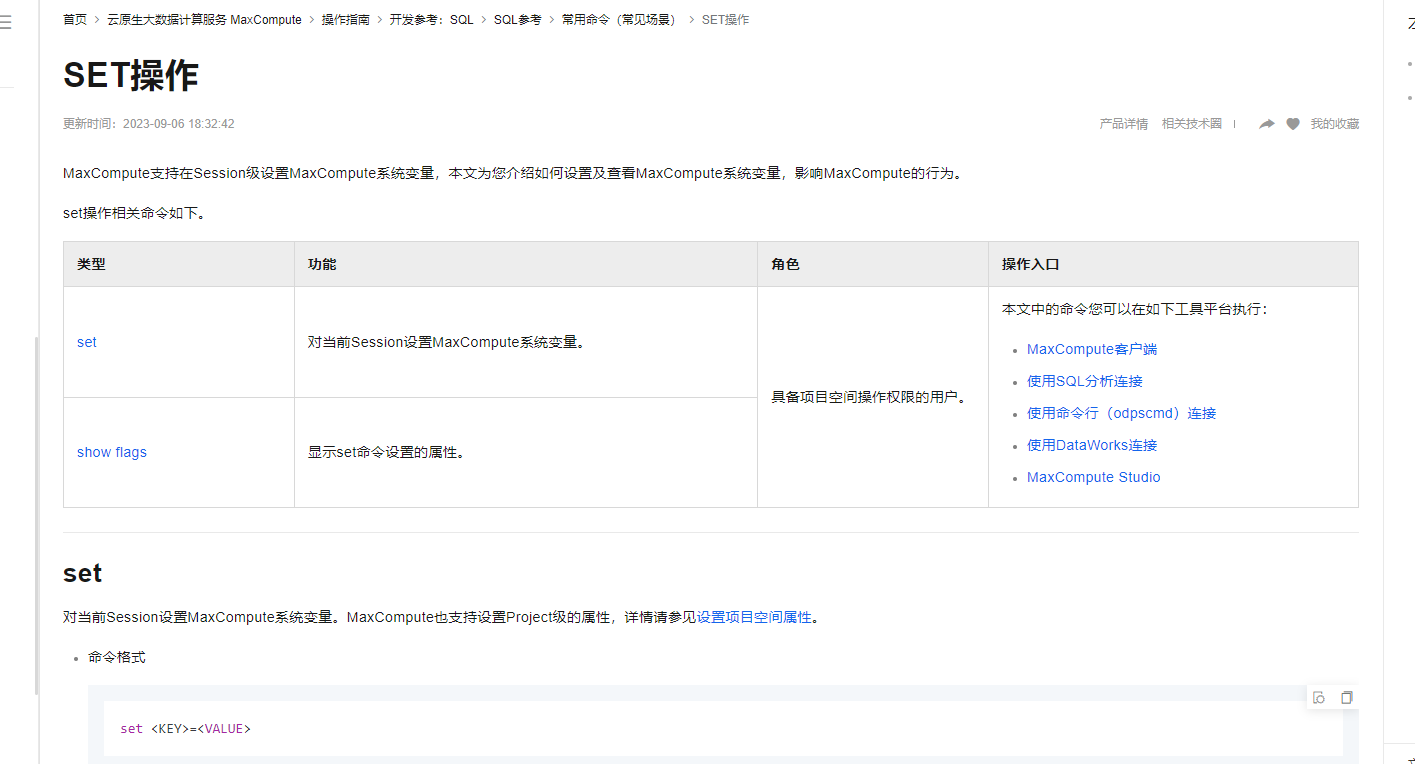Open 操作指南 breadcrumb link

(345, 20)
